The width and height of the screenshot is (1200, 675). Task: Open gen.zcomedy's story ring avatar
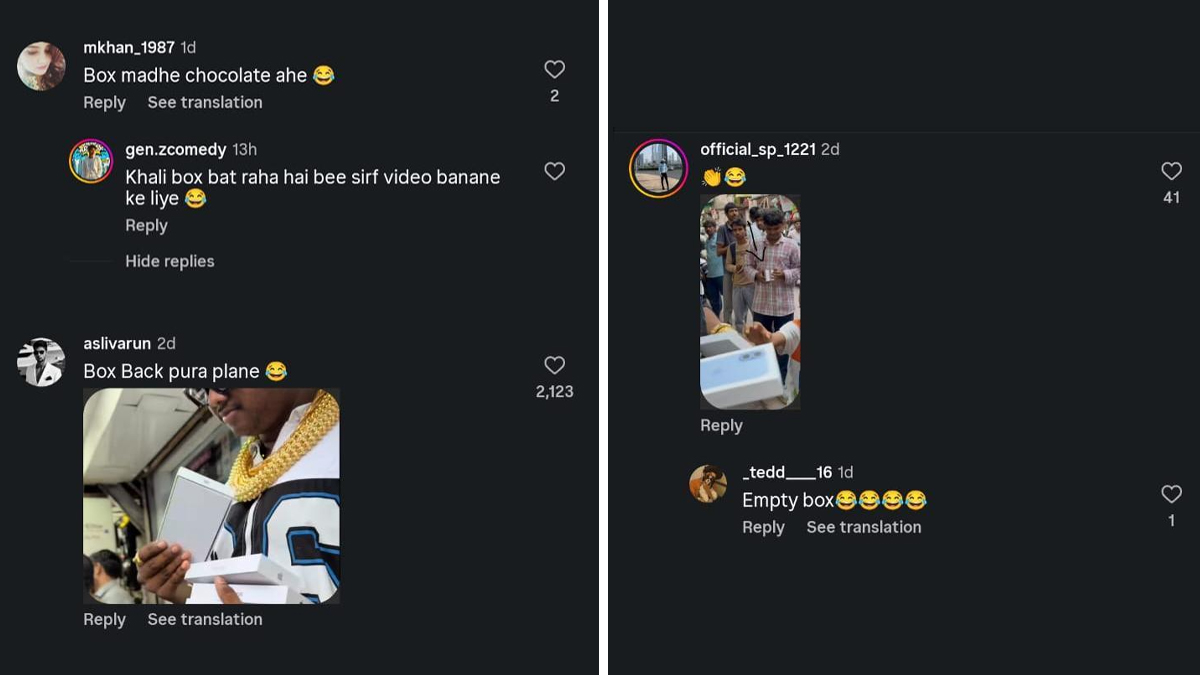click(x=91, y=161)
